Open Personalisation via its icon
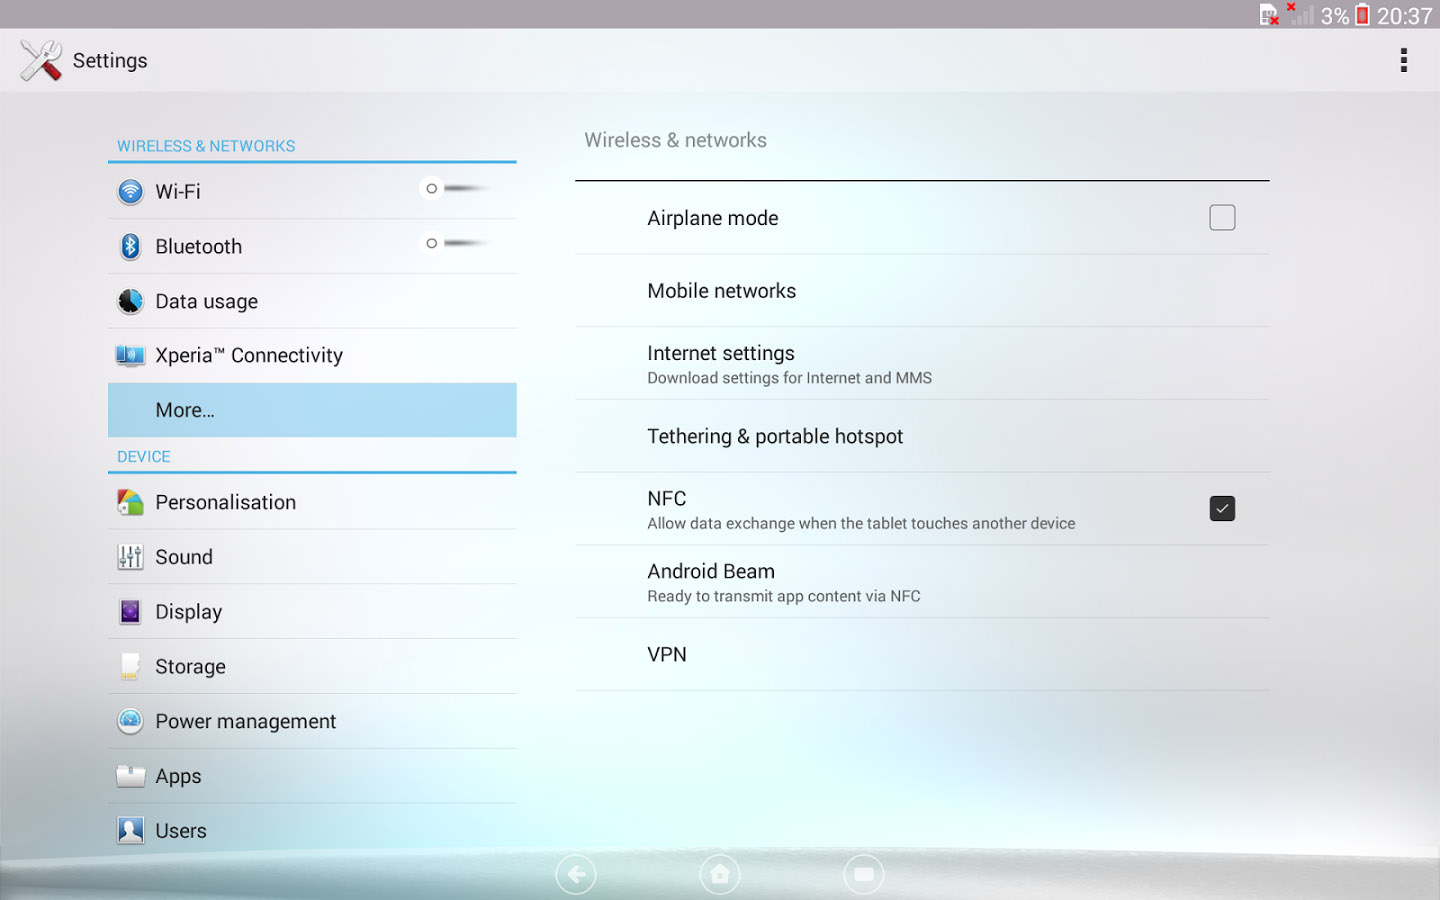Image resolution: width=1440 pixels, height=900 pixels. click(130, 502)
